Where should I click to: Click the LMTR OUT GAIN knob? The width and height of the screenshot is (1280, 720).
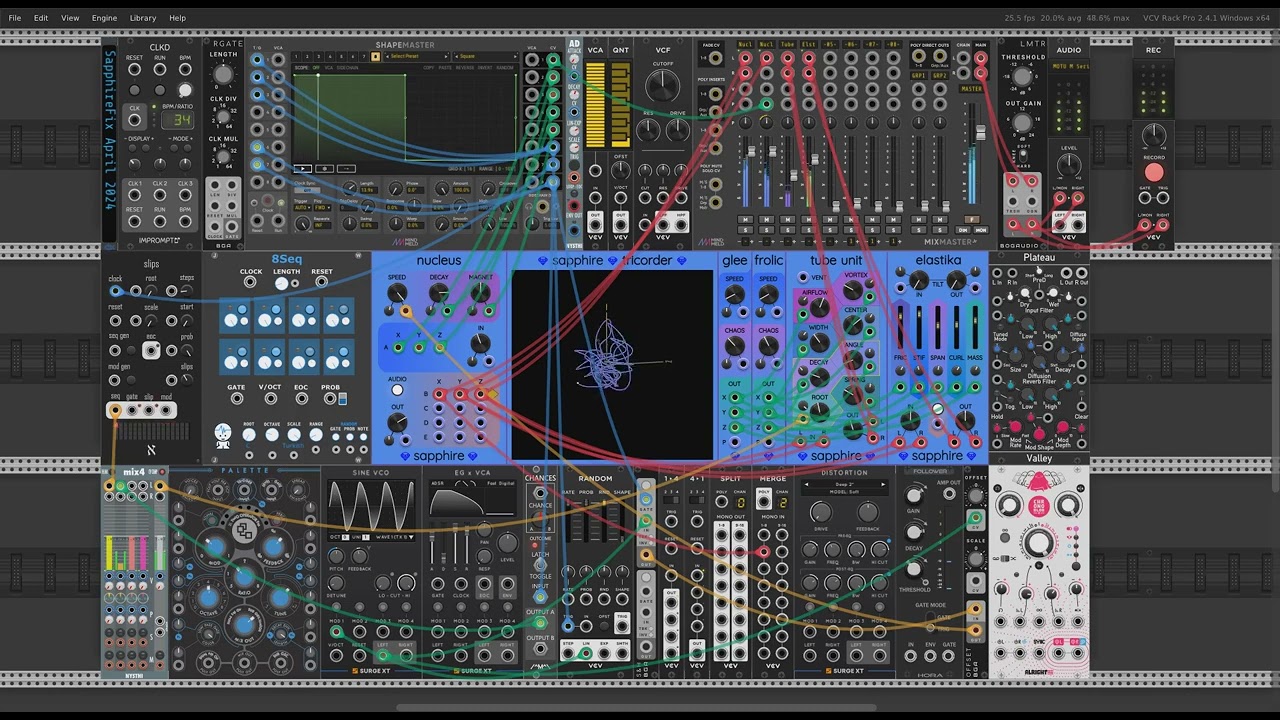point(1022,124)
